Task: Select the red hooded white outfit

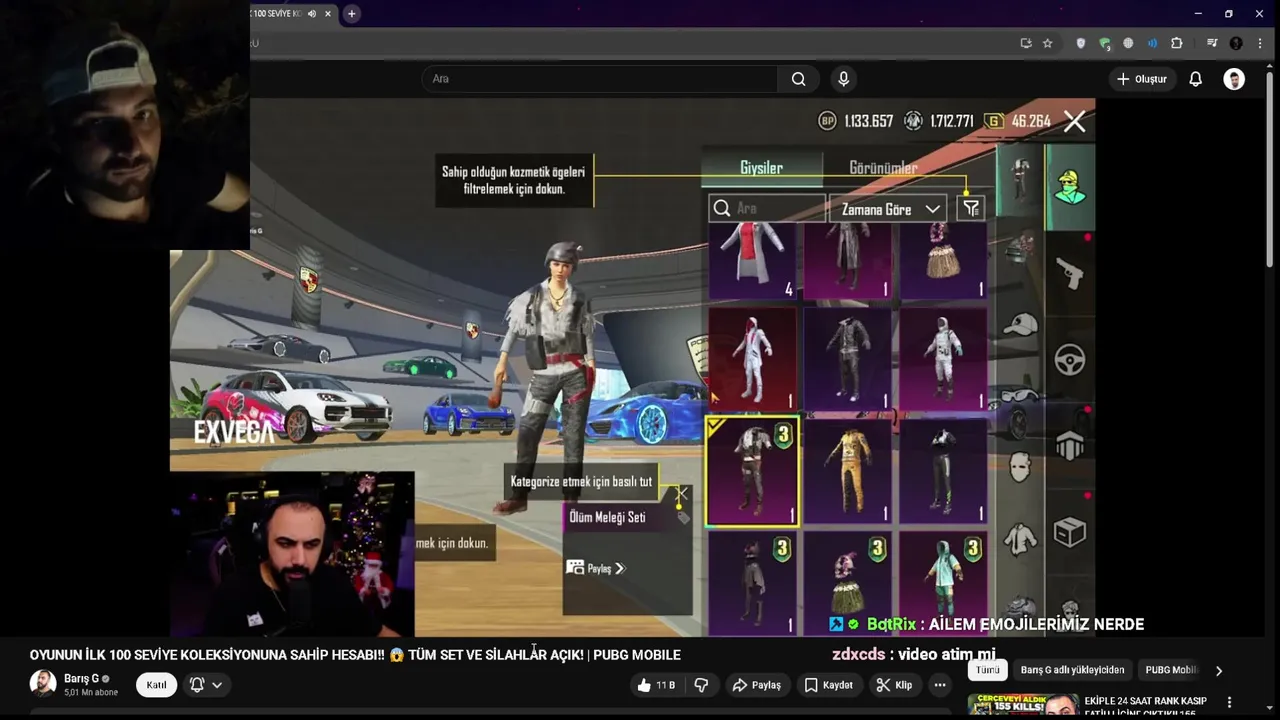Action: [752, 359]
